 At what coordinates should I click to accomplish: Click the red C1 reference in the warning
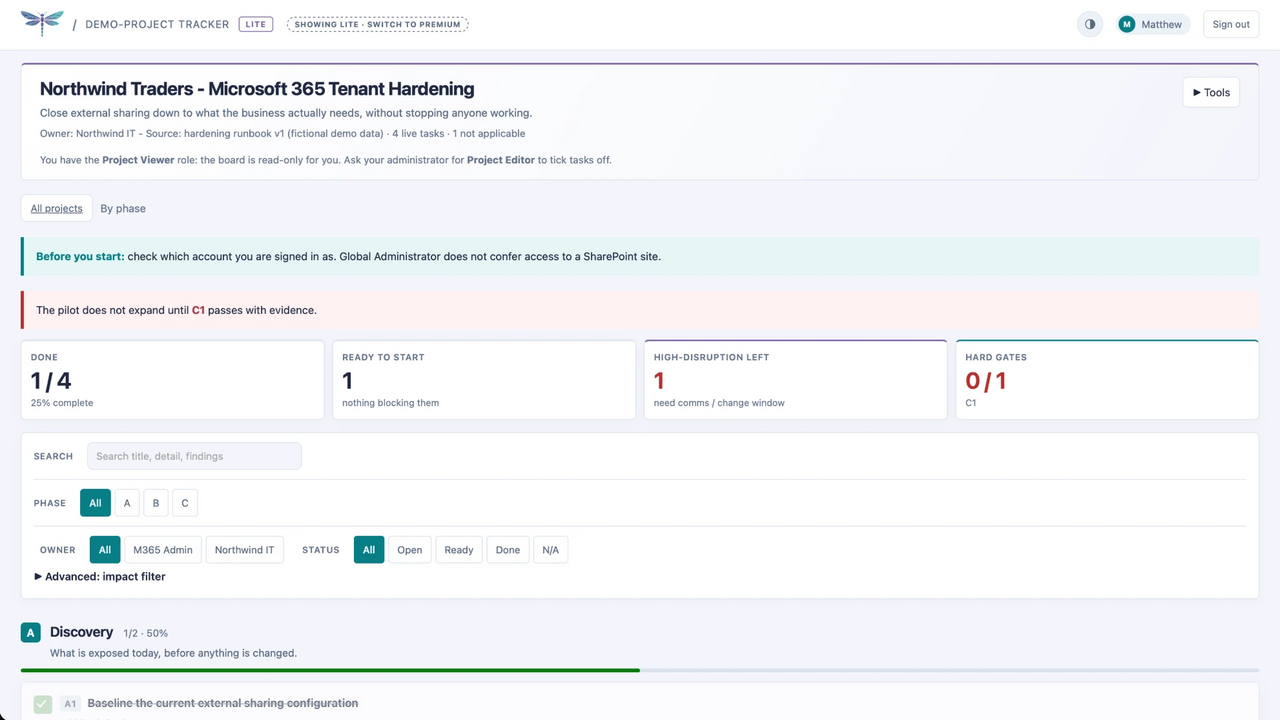tap(198, 310)
